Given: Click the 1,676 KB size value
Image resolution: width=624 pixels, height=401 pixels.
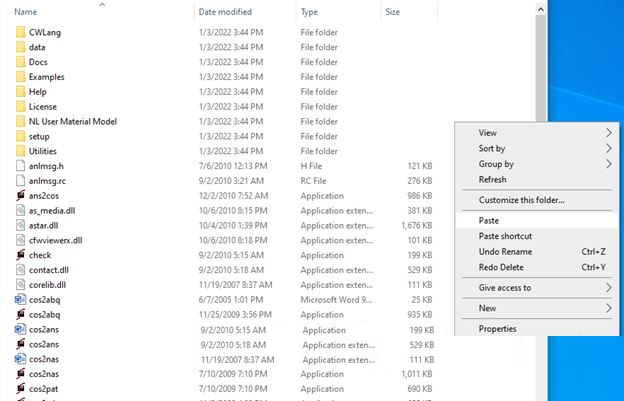Looking at the screenshot, I should click(417, 226).
